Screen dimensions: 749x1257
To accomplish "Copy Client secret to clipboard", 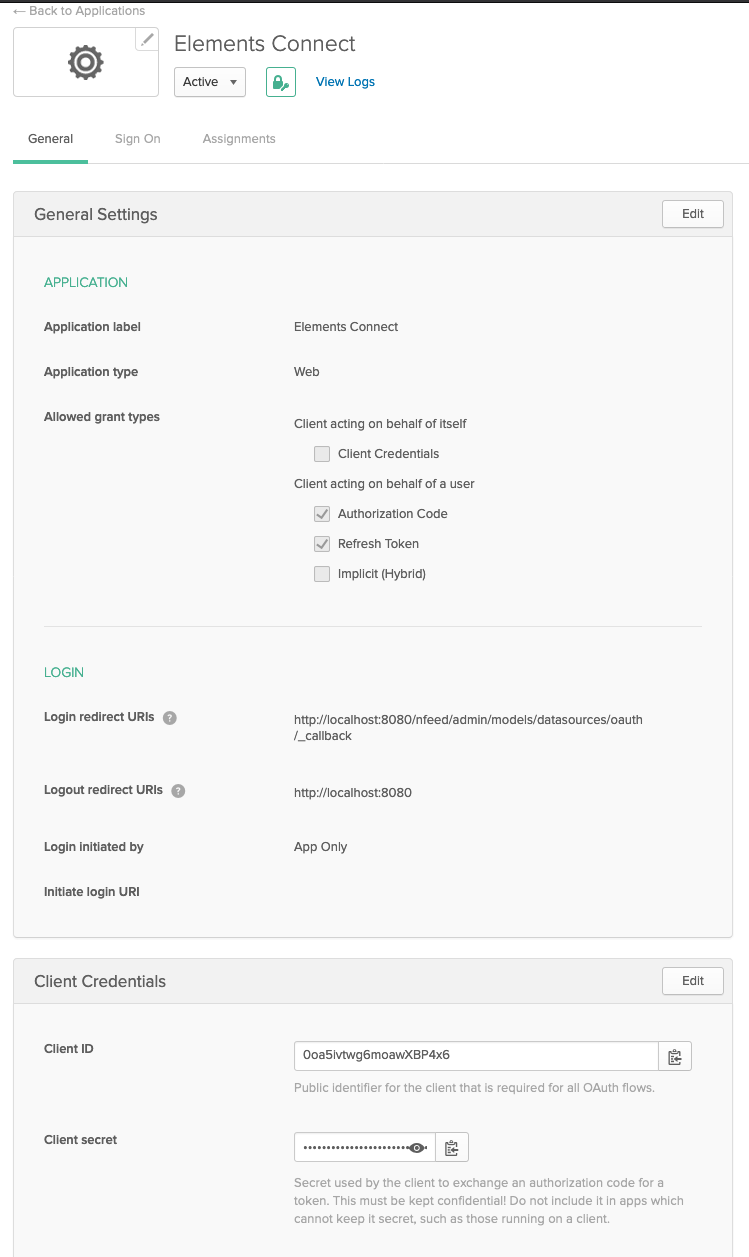I will (452, 1147).
